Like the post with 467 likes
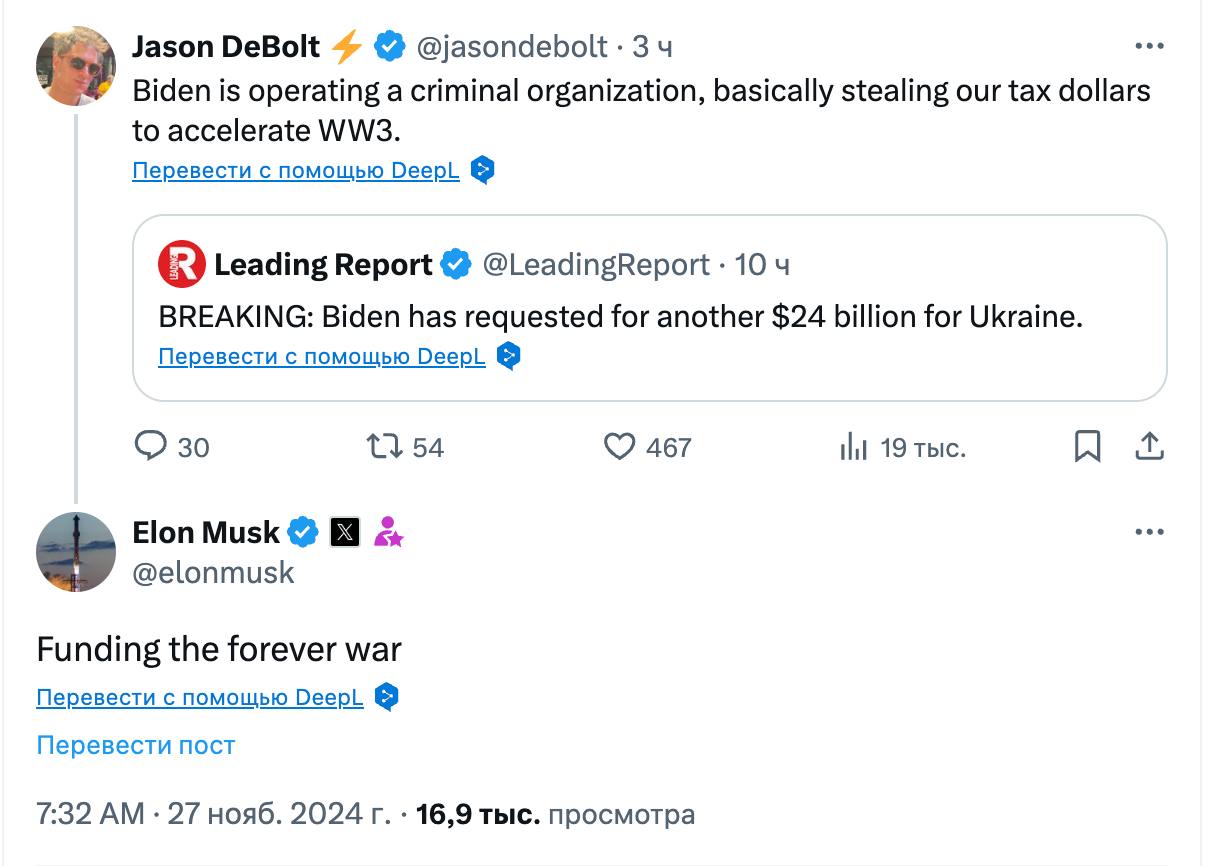 click(x=620, y=446)
